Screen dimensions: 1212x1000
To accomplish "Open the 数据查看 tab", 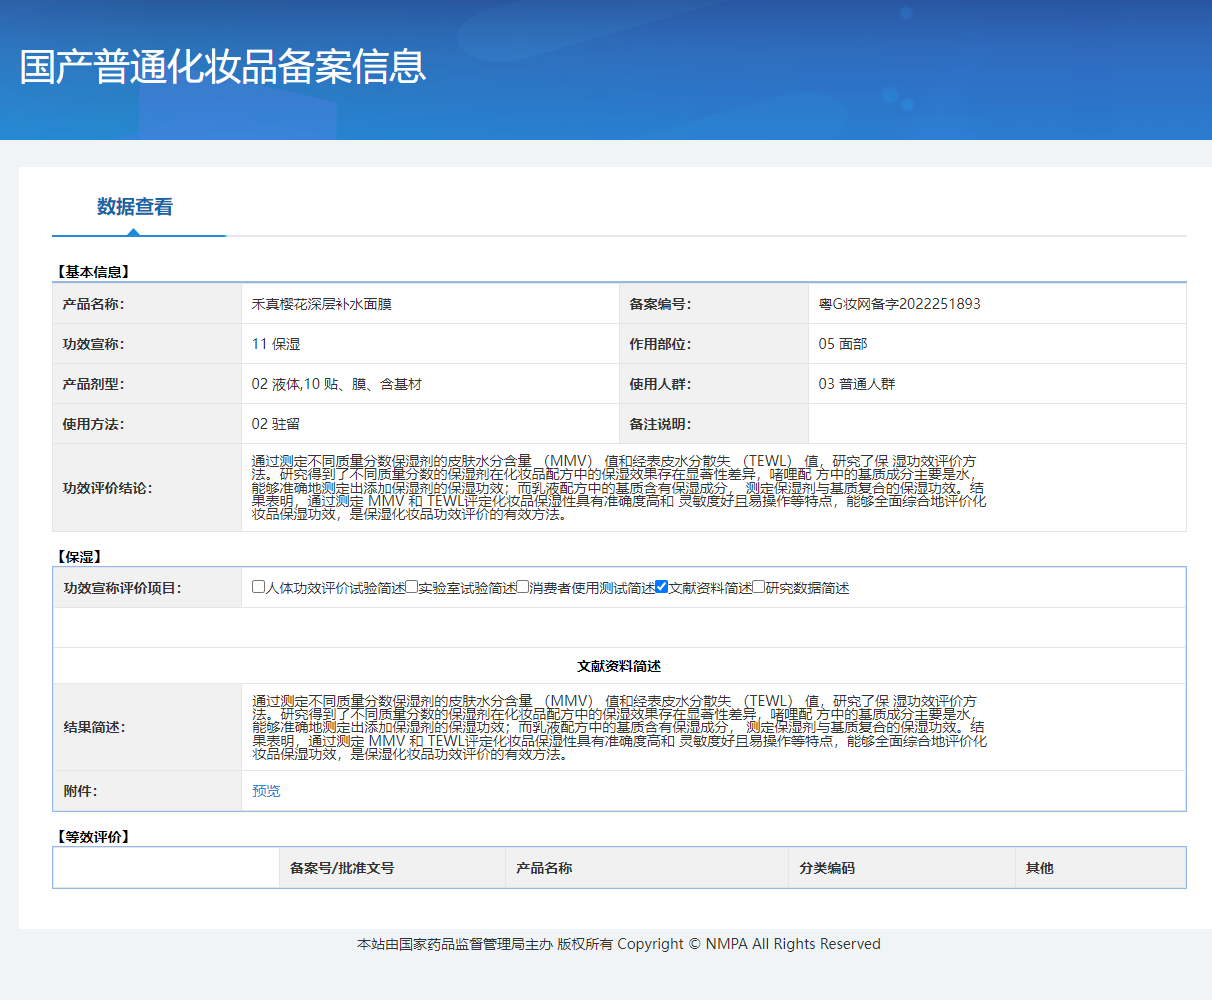I will click(x=135, y=207).
